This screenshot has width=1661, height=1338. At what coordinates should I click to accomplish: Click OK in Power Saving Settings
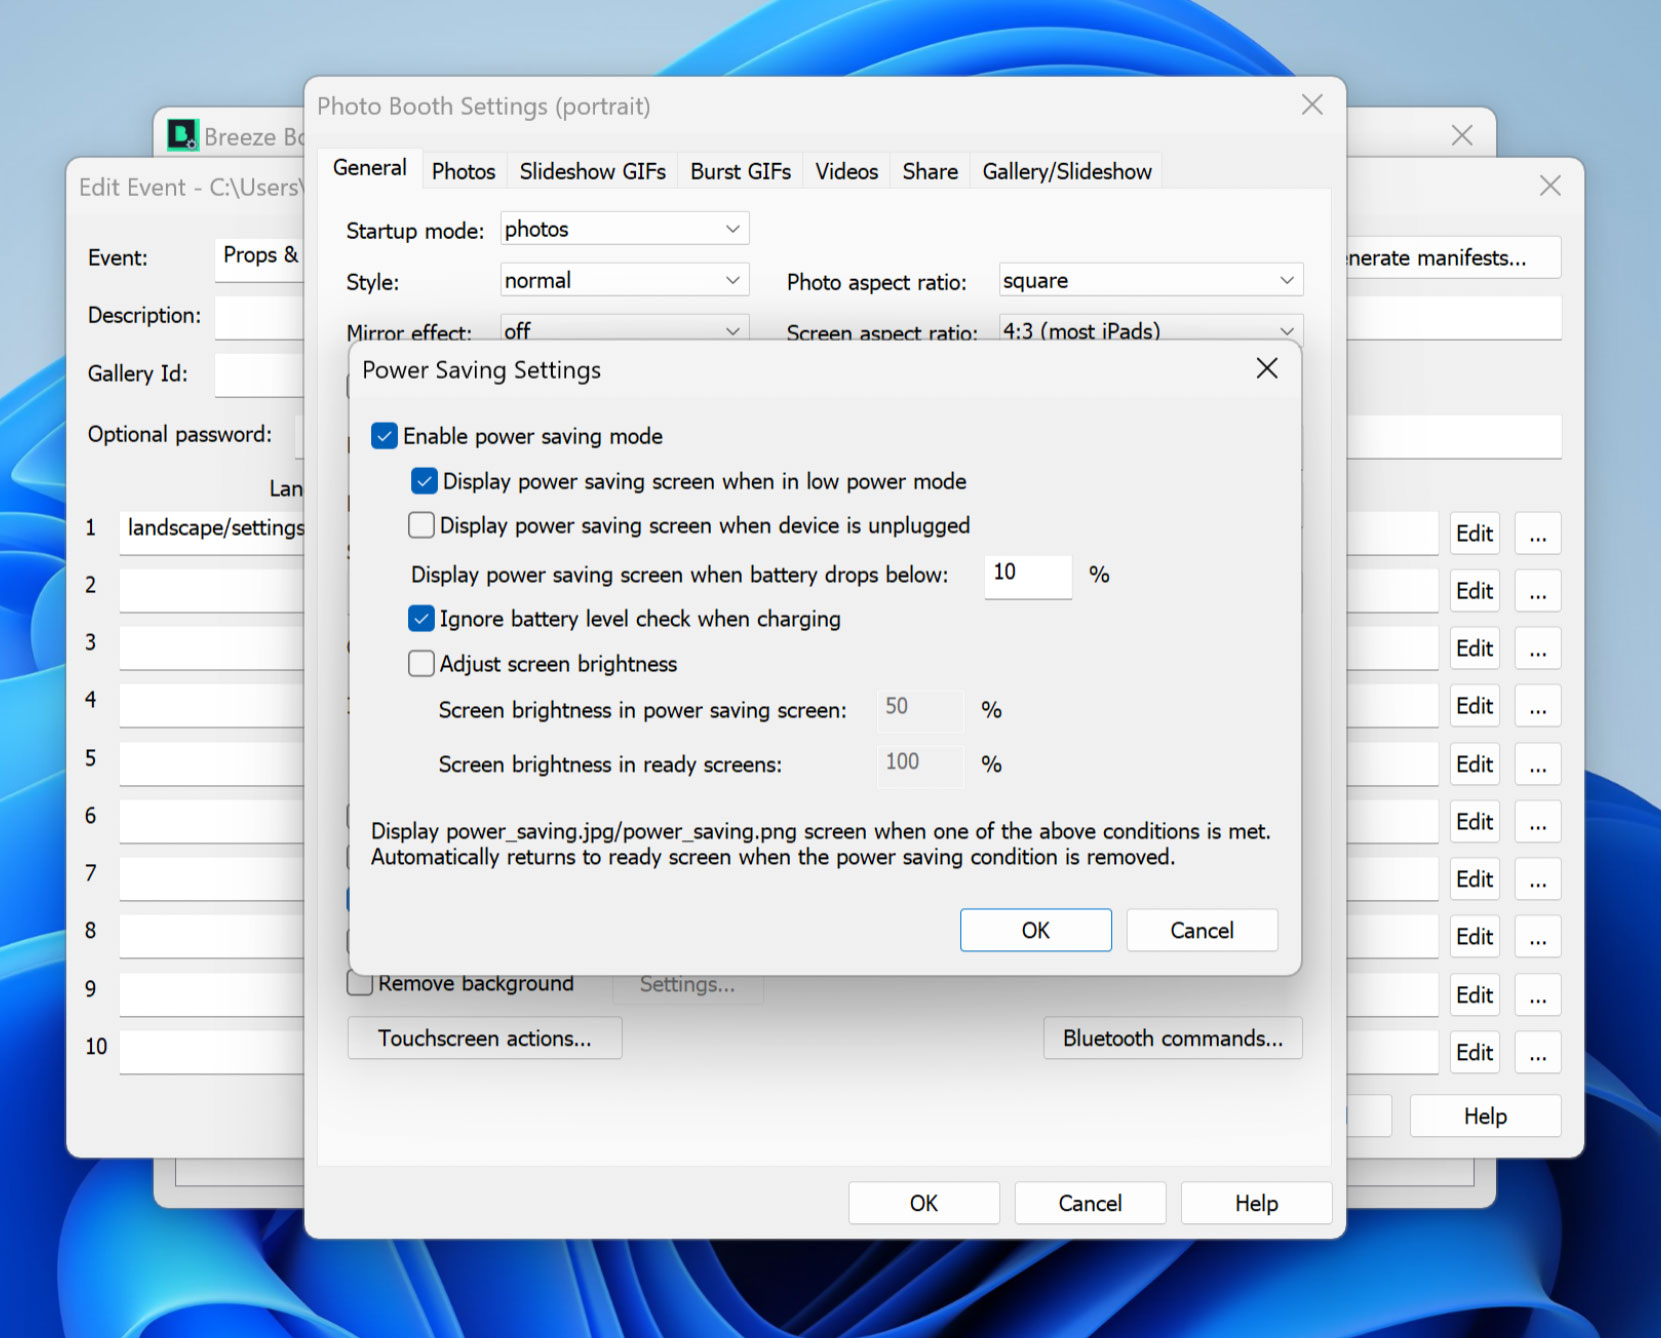click(1035, 931)
